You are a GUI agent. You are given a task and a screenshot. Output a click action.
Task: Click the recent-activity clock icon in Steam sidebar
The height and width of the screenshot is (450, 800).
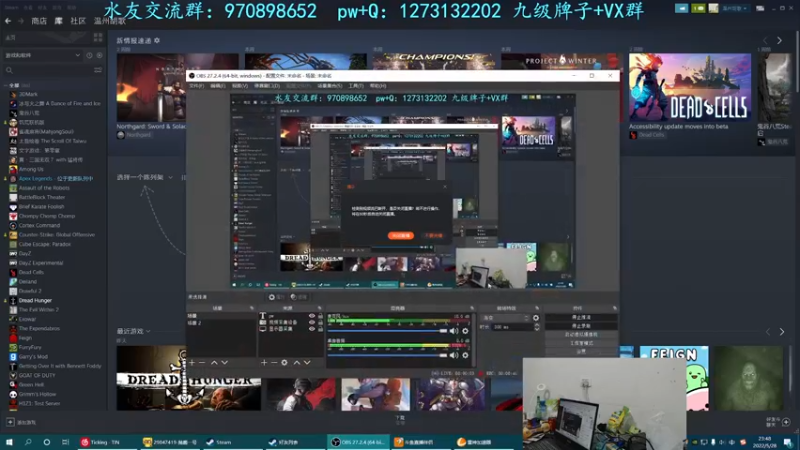(x=89, y=55)
